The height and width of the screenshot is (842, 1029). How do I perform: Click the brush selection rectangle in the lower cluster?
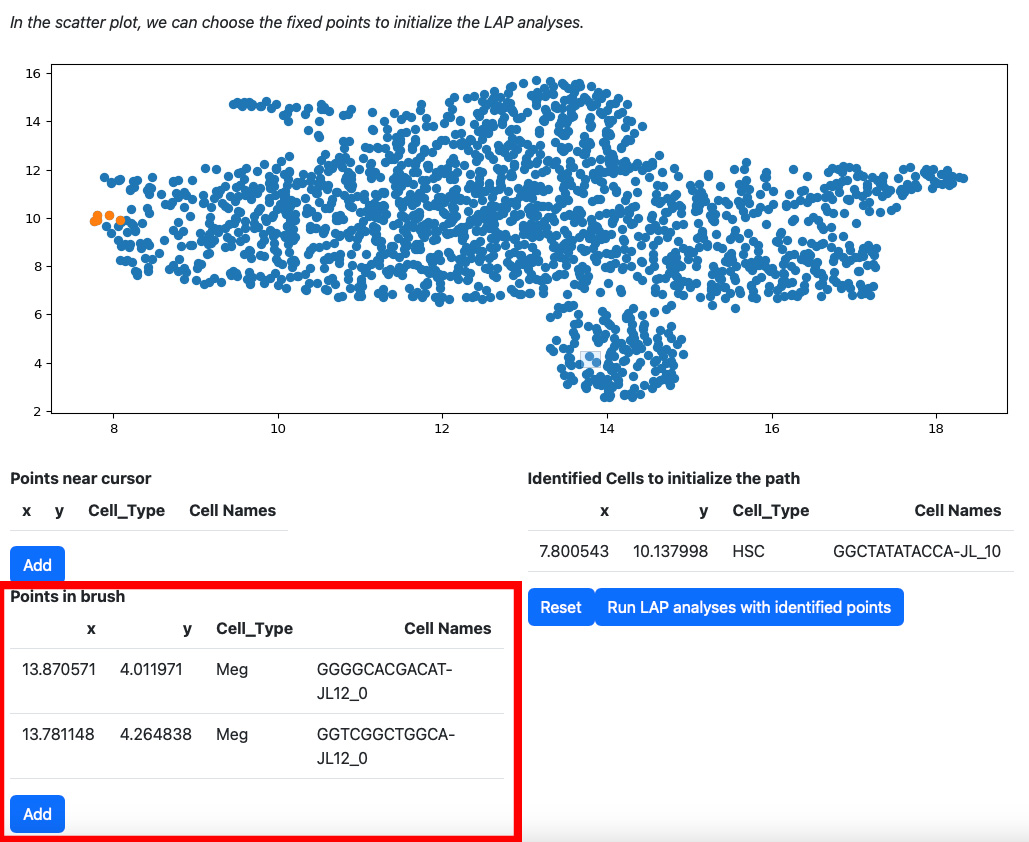click(x=590, y=359)
